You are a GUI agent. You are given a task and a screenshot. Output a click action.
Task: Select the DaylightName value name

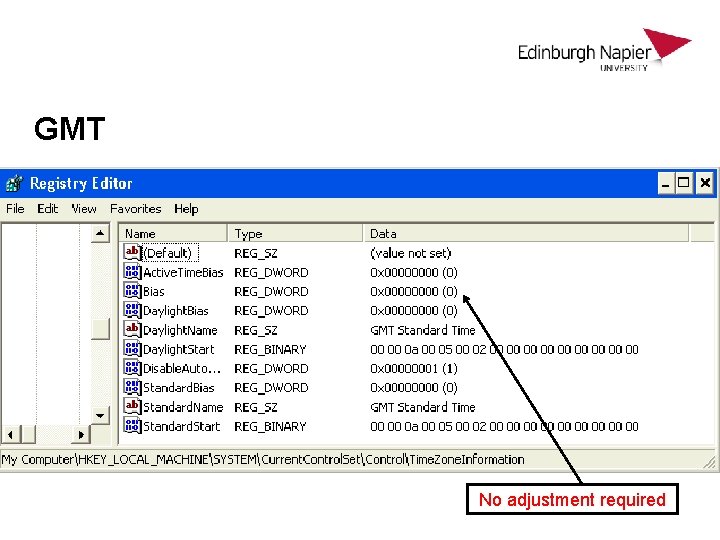coord(180,330)
